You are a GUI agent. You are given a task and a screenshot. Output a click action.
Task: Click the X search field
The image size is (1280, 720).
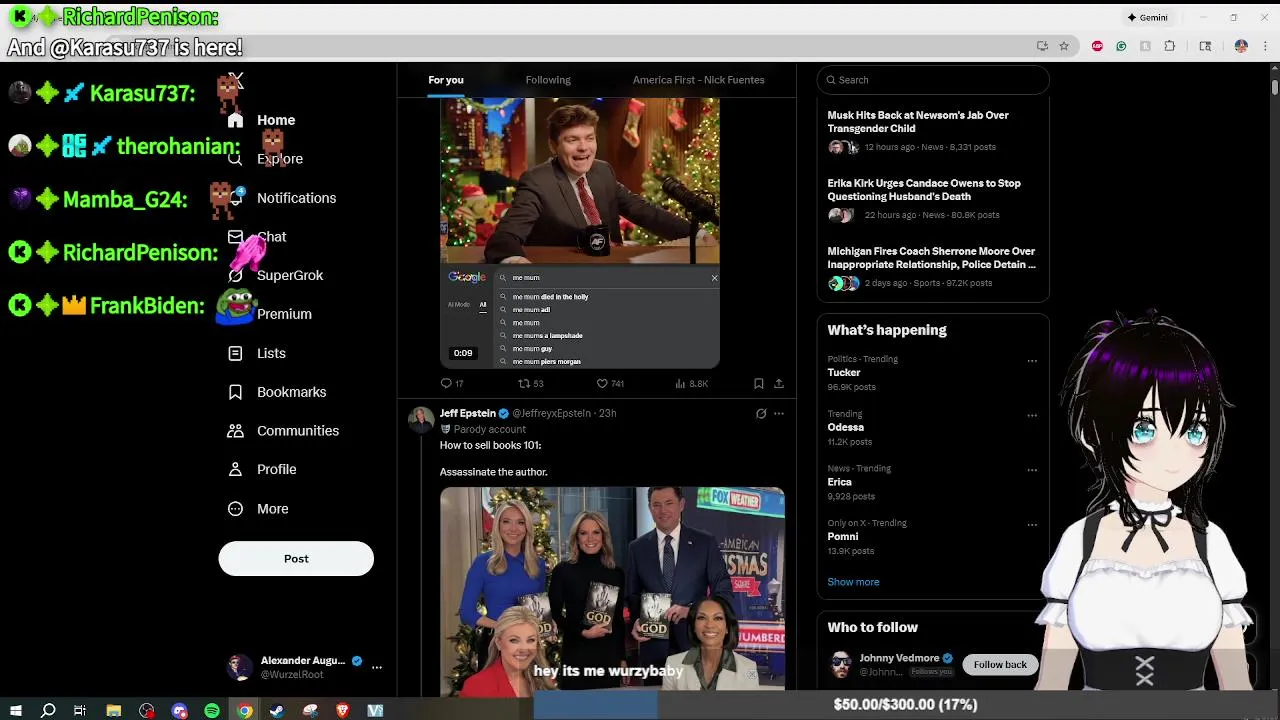click(x=932, y=80)
